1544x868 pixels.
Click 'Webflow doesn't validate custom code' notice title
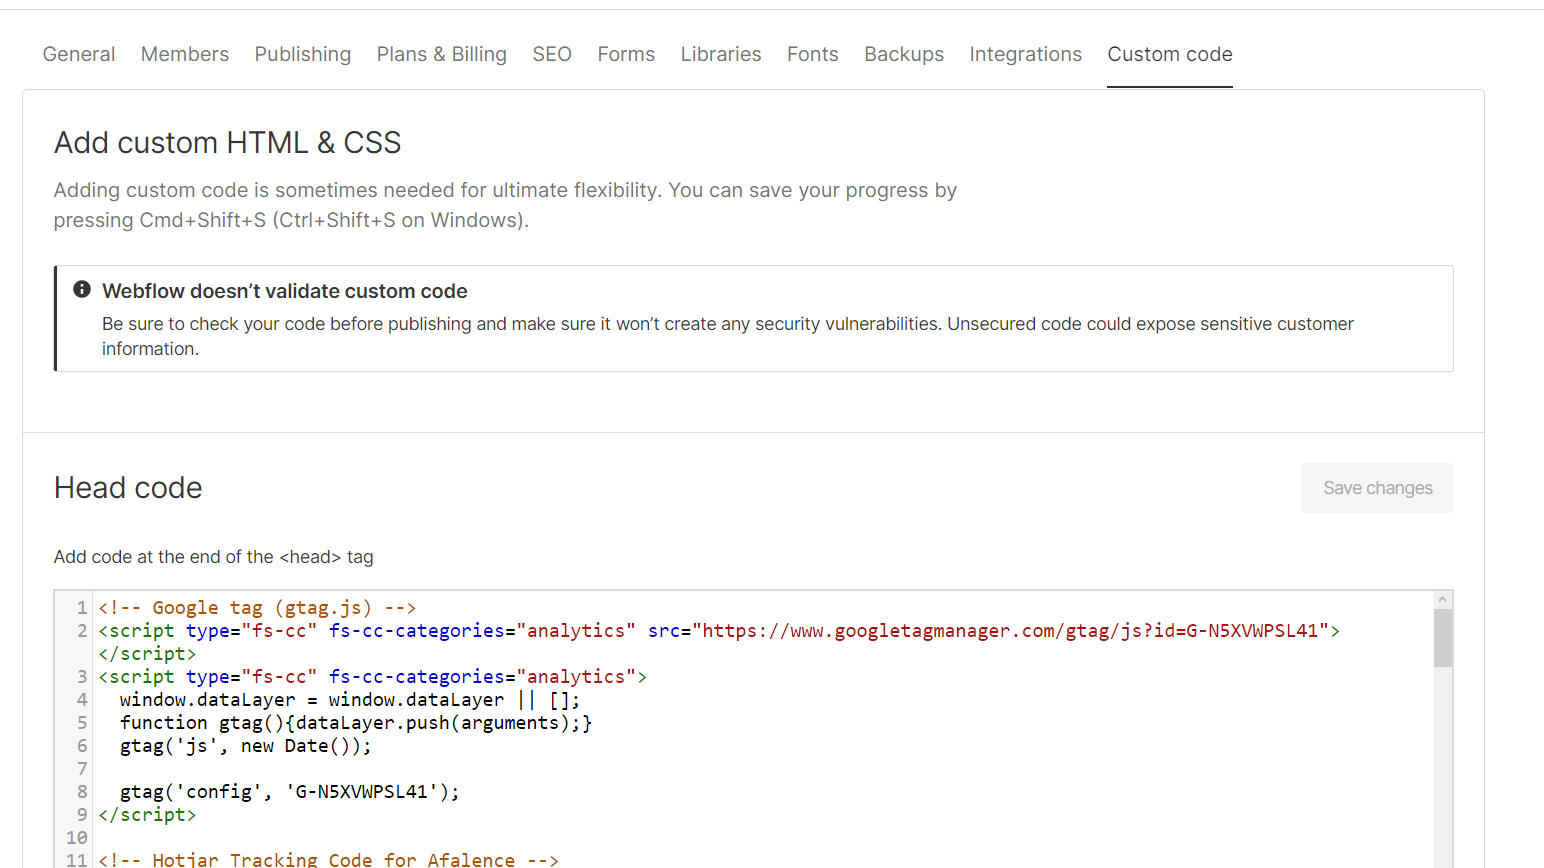click(x=285, y=291)
